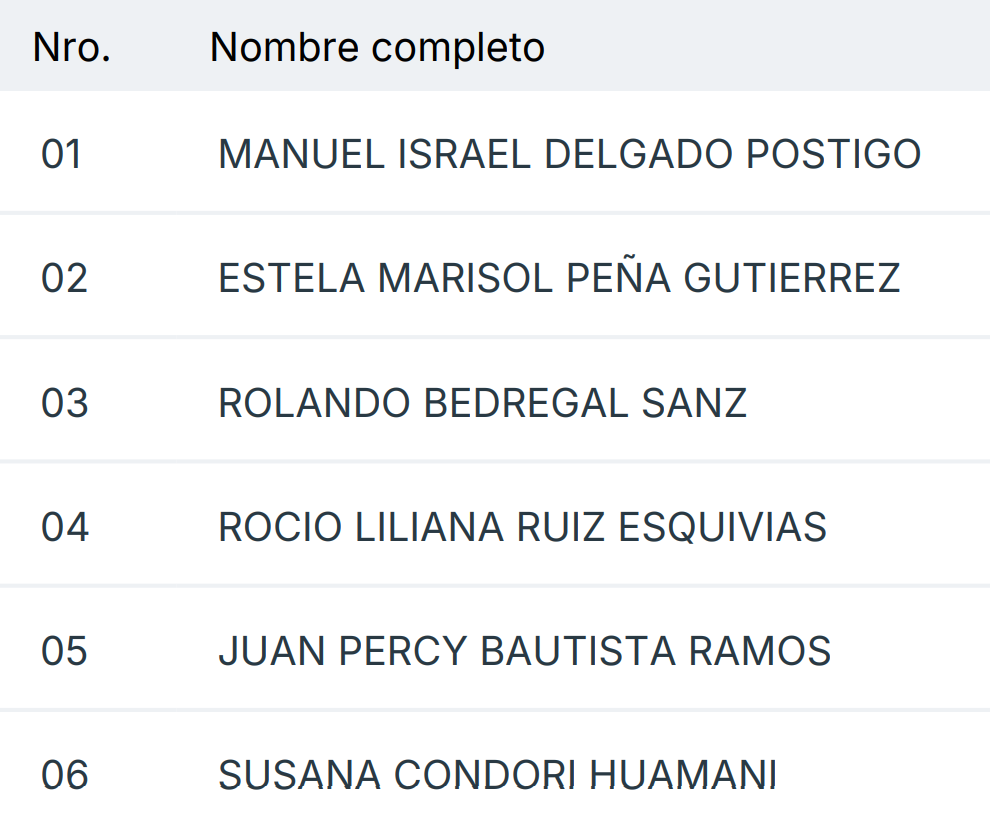The image size is (990, 830).
Task: Choose ROLANDO BEDREGAL SANZ from list
Action: coord(482,403)
